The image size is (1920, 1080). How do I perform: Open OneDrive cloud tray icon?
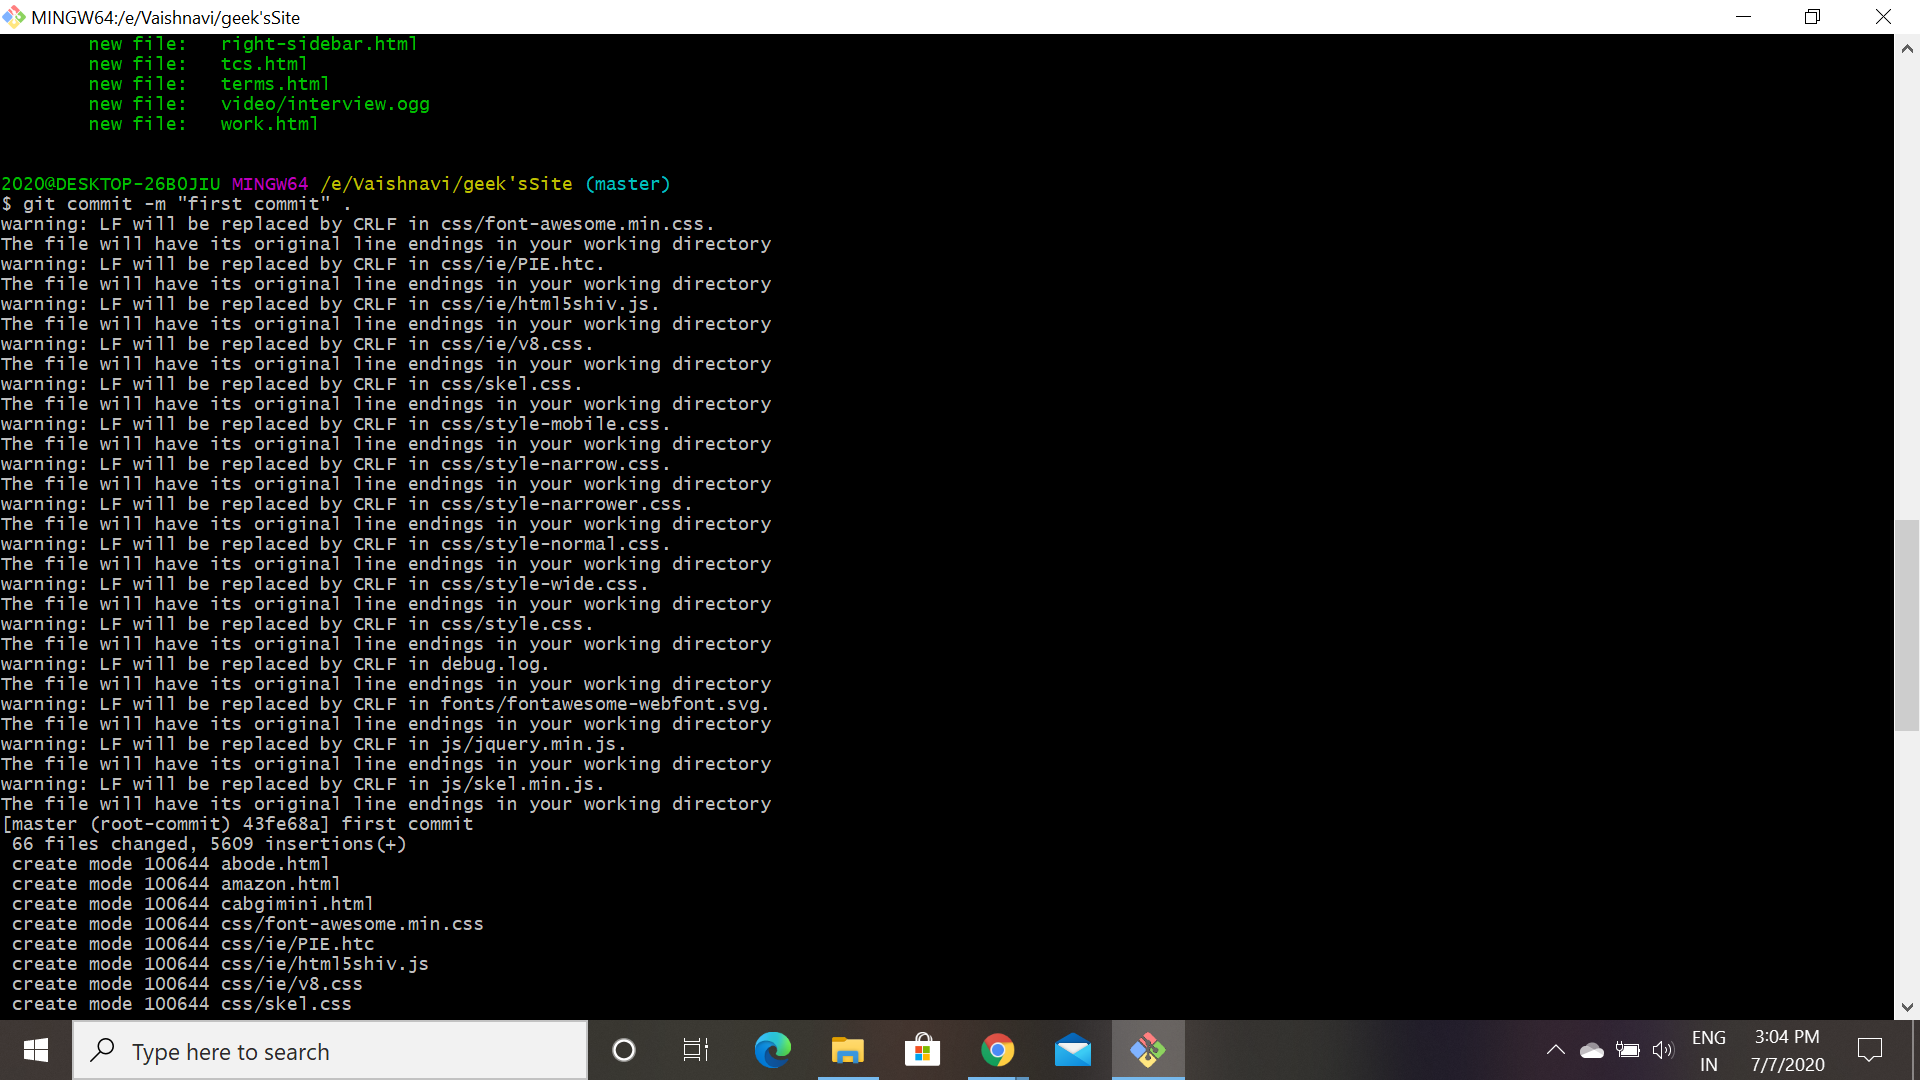tap(1591, 1050)
